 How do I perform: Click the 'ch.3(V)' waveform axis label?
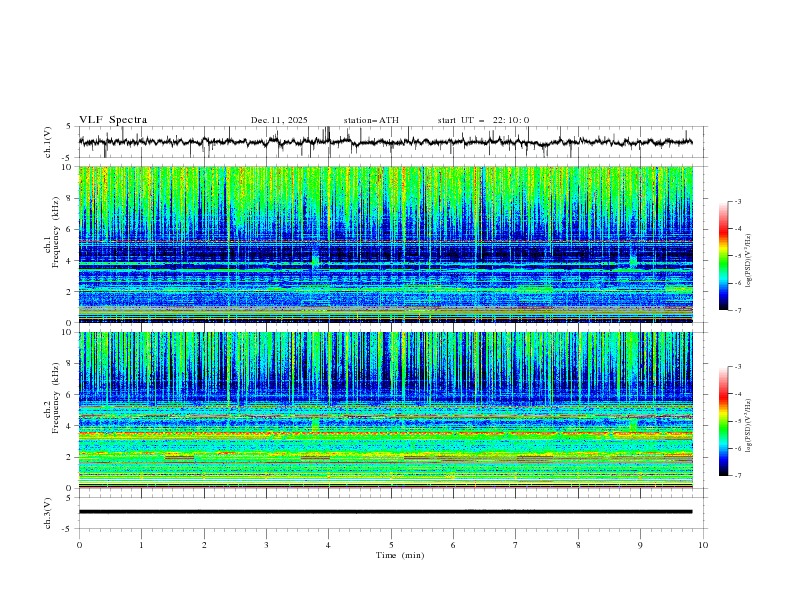[48, 513]
